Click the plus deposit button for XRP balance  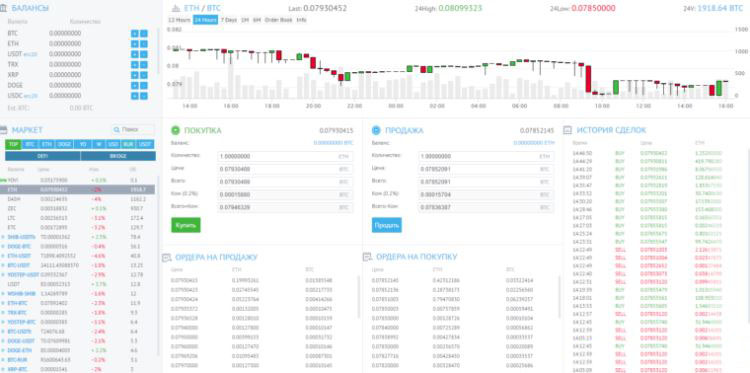134,75
